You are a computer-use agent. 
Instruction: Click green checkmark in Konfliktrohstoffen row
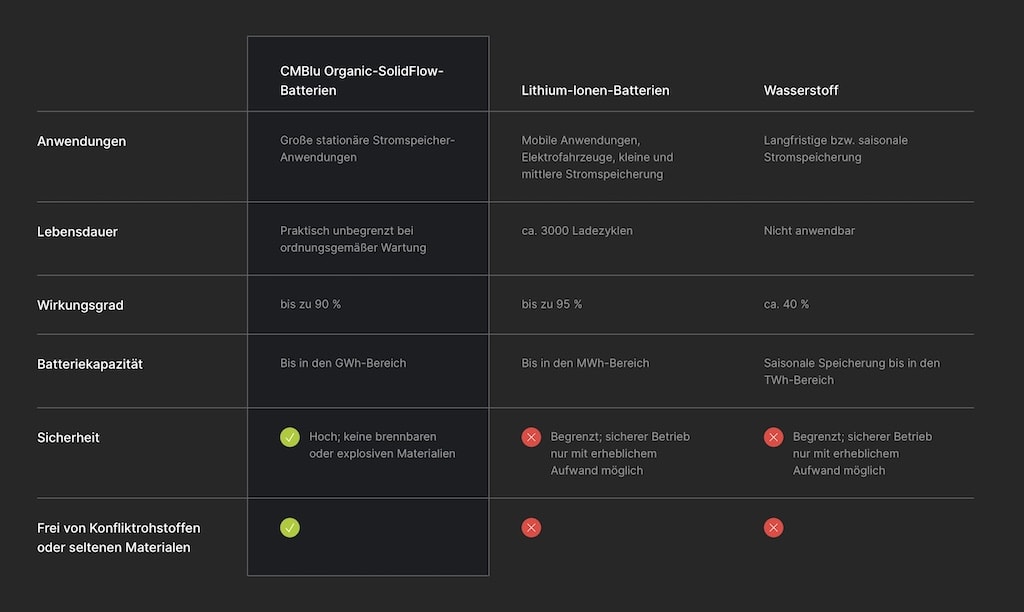[x=290, y=528]
